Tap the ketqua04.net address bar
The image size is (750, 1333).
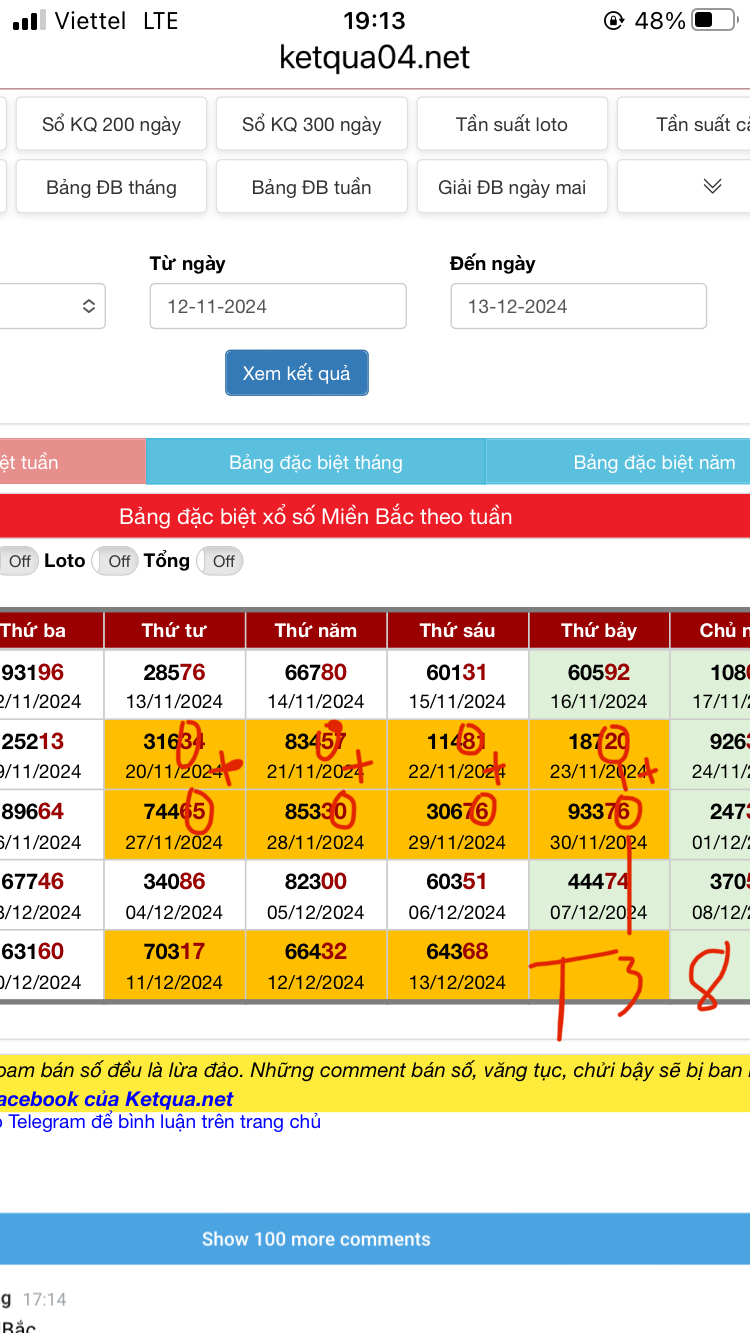[x=374, y=58]
